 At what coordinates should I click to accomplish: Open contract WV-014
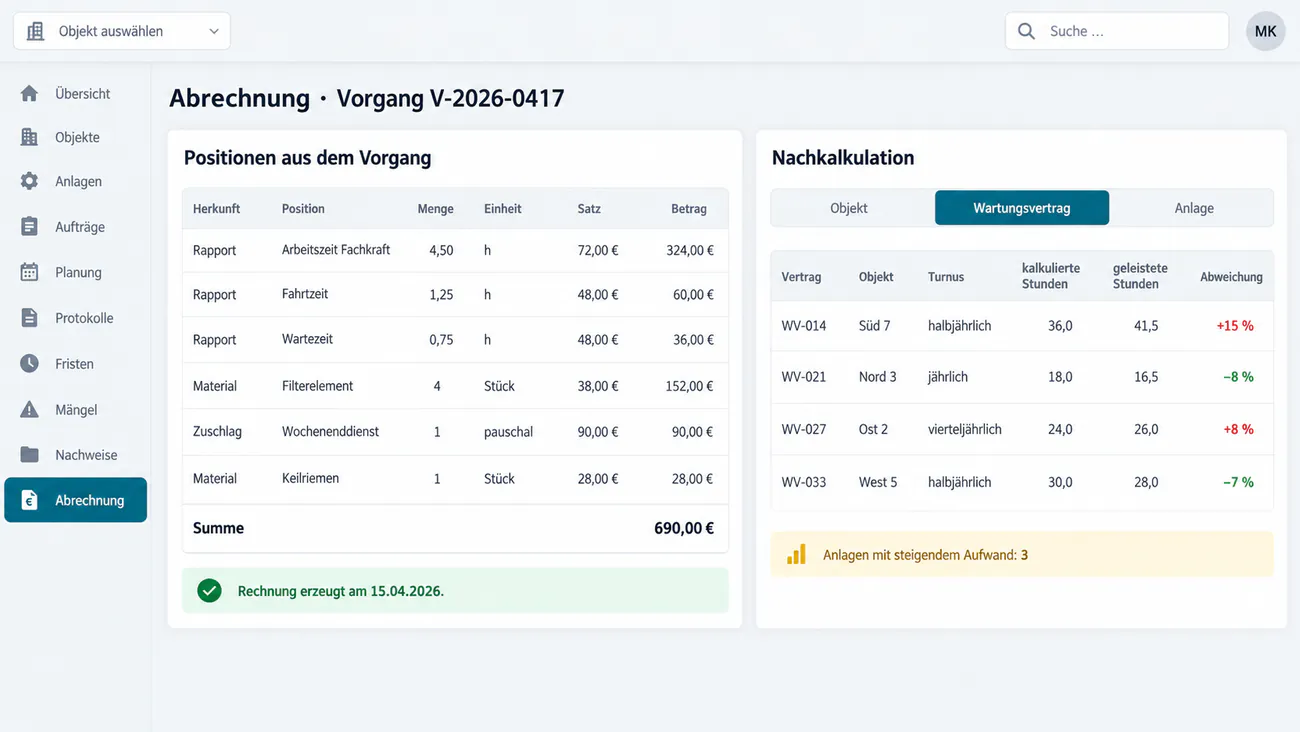[804, 326]
